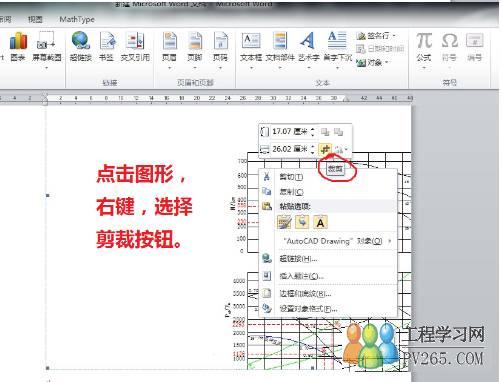Insert Equation (公式) pi icon
This screenshot has width=502, height=382.
pos(424,47)
